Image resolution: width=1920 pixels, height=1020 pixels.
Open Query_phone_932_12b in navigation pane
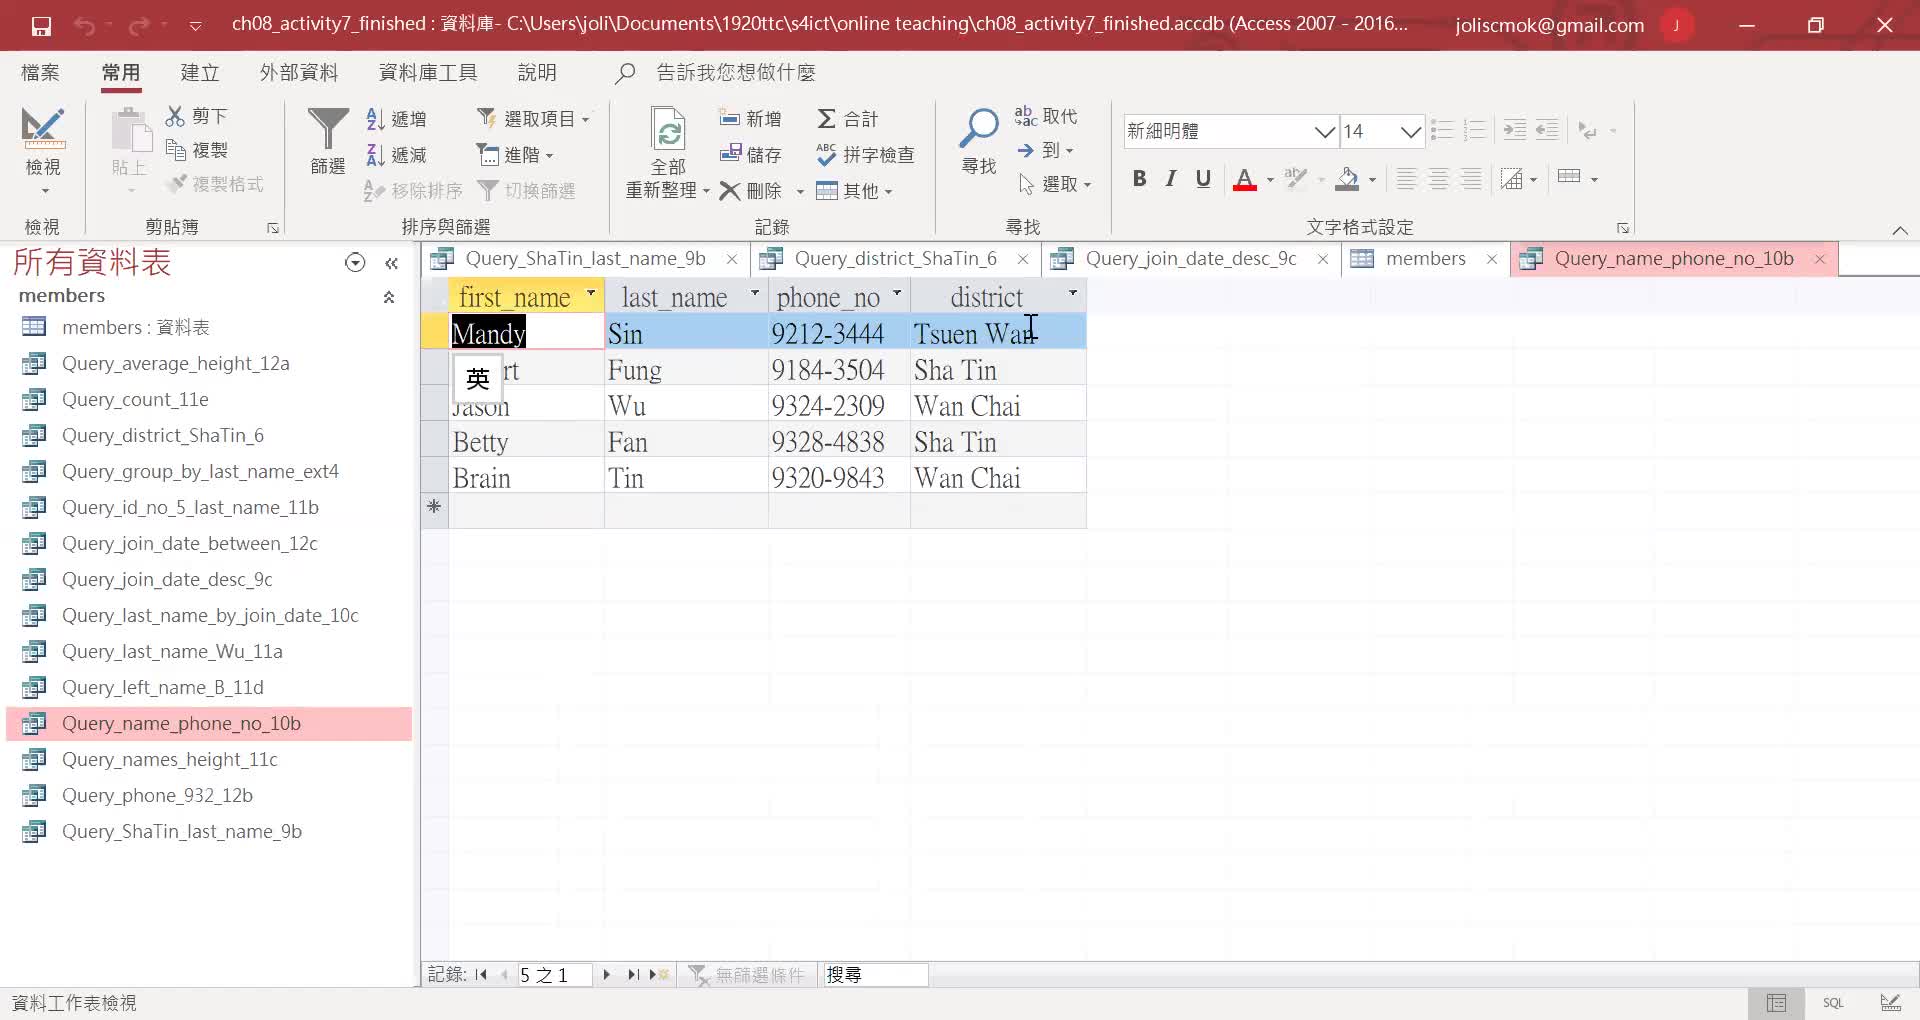157,795
